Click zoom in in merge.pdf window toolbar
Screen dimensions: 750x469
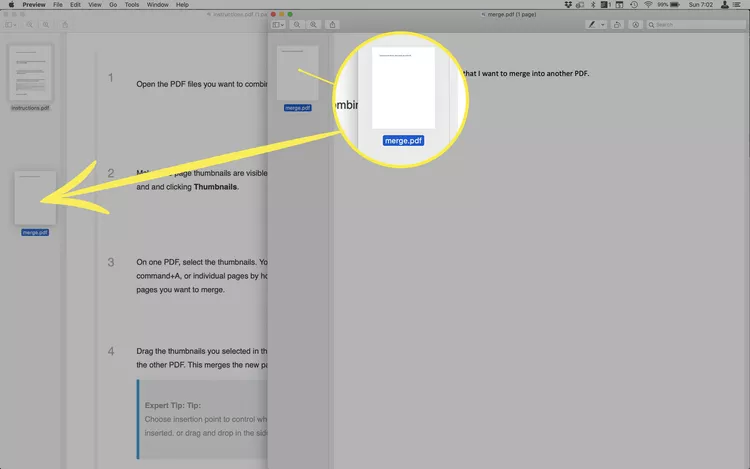(x=313, y=24)
